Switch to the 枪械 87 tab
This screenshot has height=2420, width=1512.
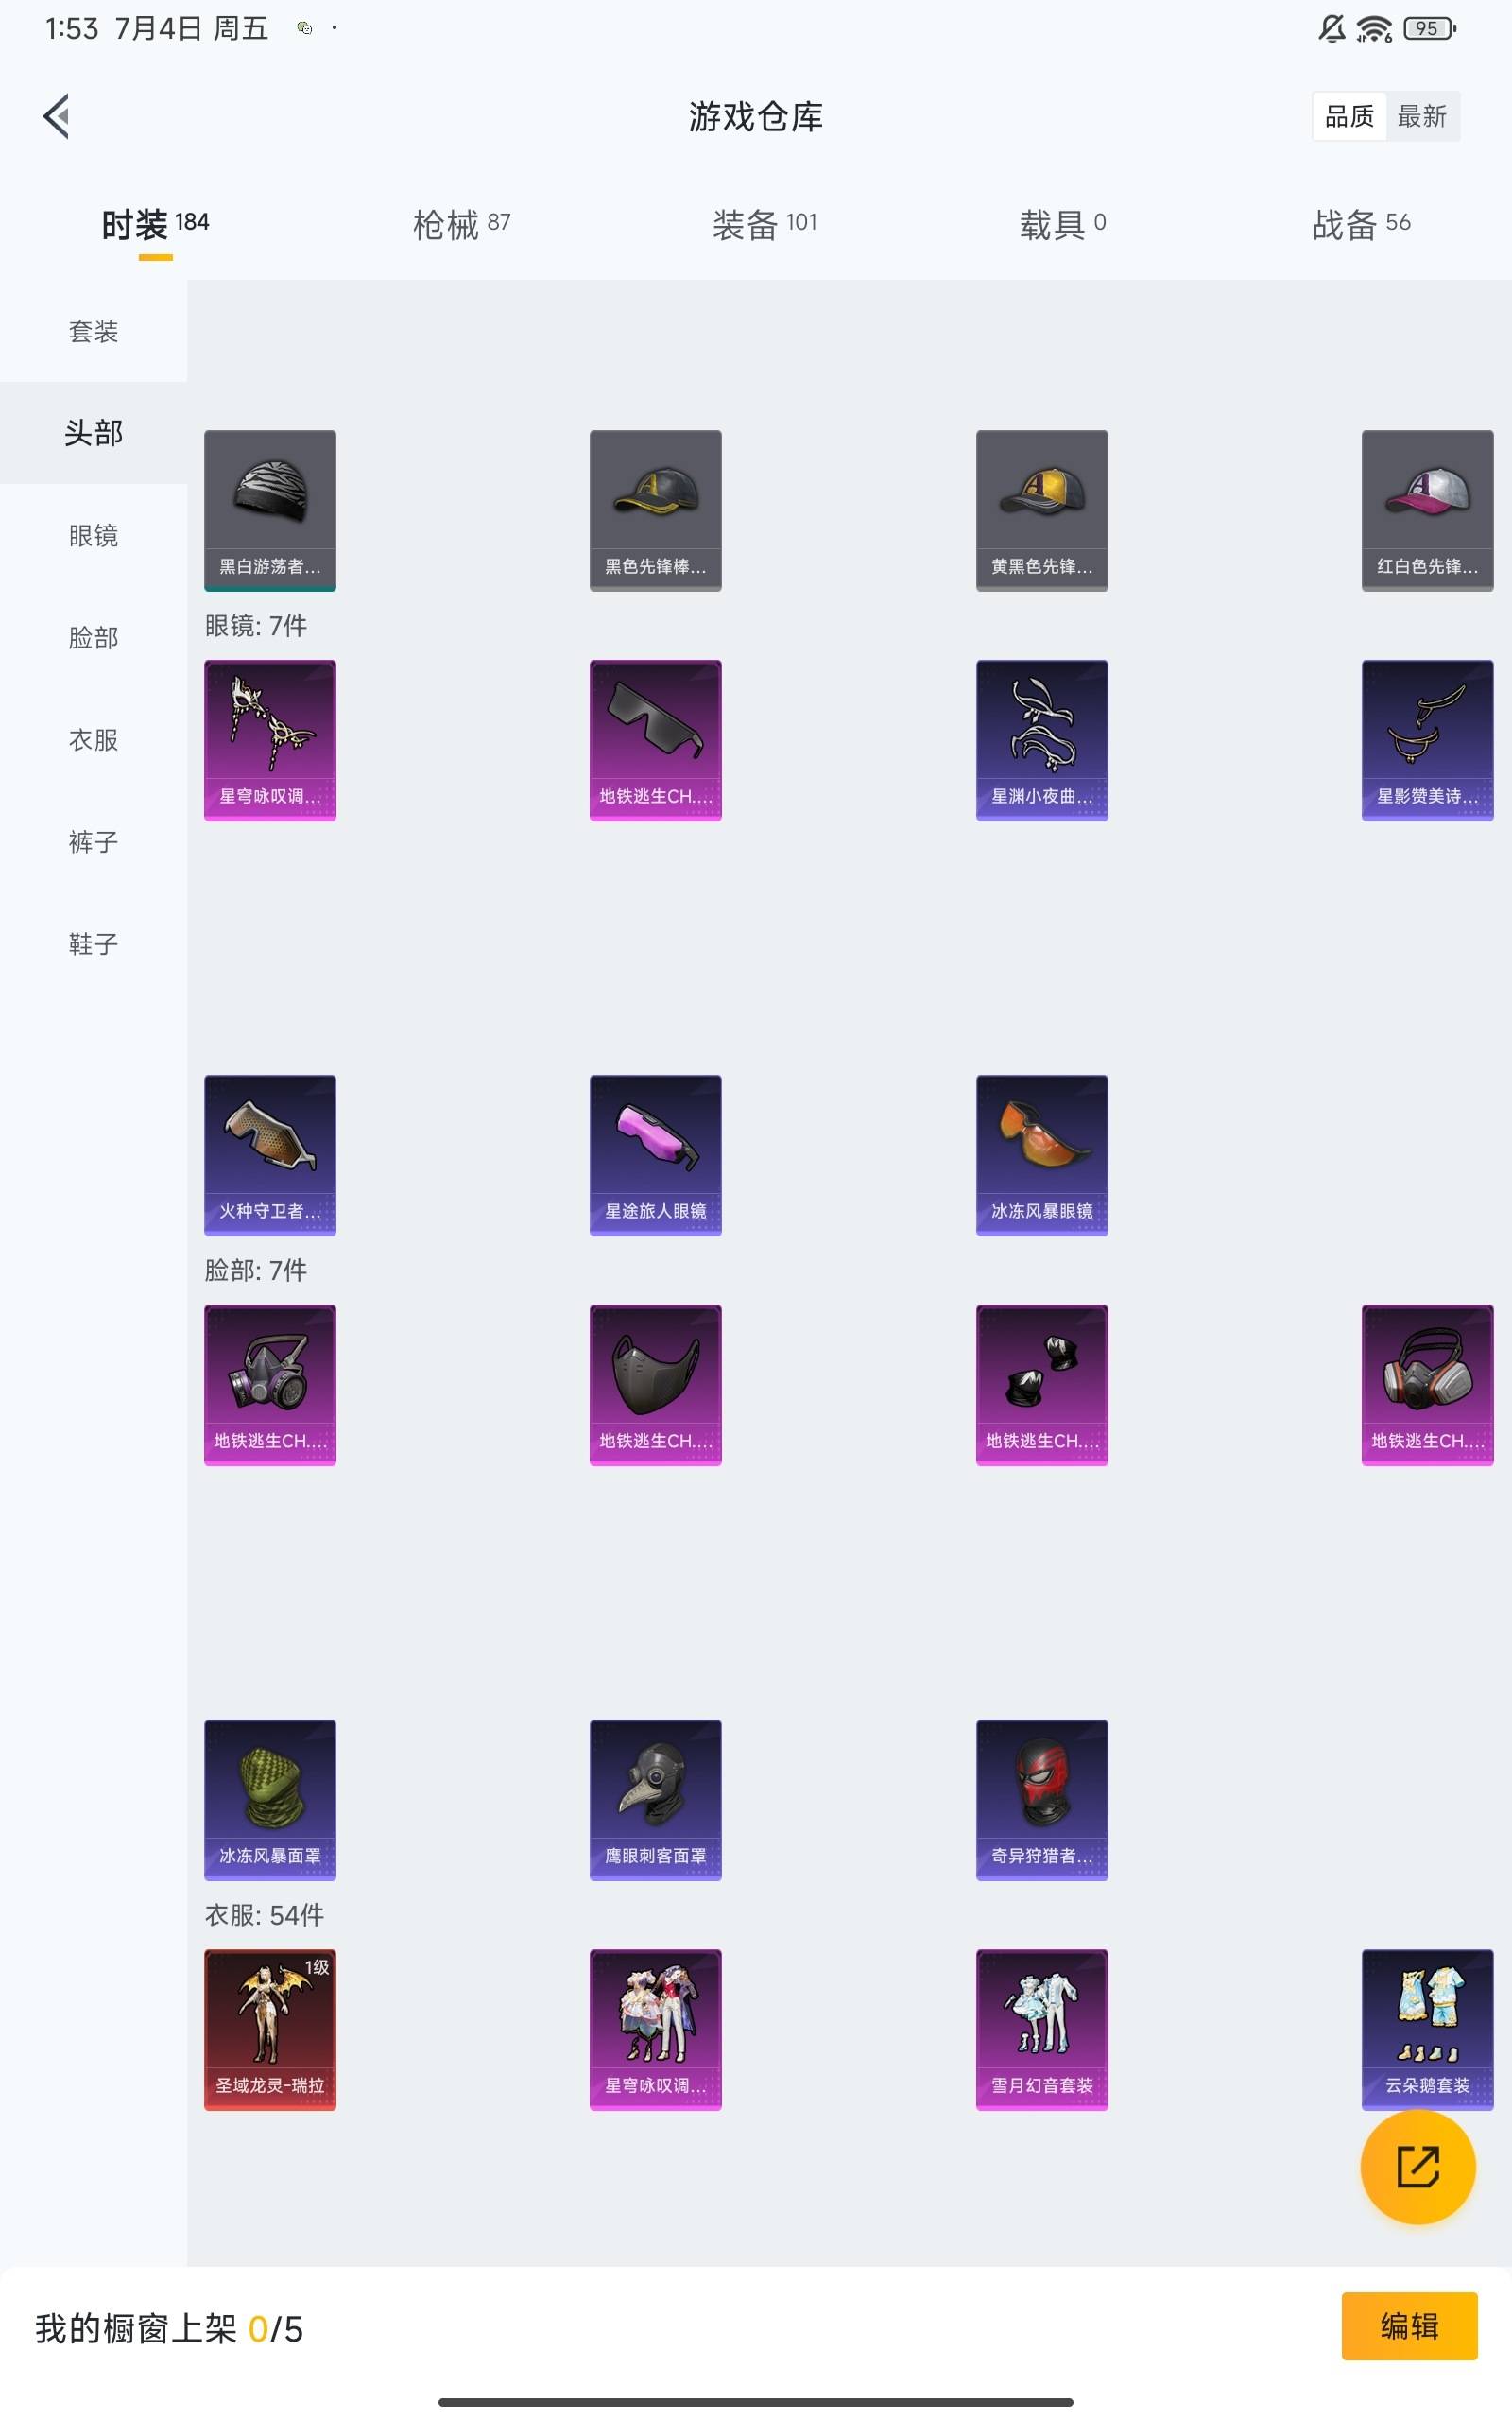coord(461,224)
